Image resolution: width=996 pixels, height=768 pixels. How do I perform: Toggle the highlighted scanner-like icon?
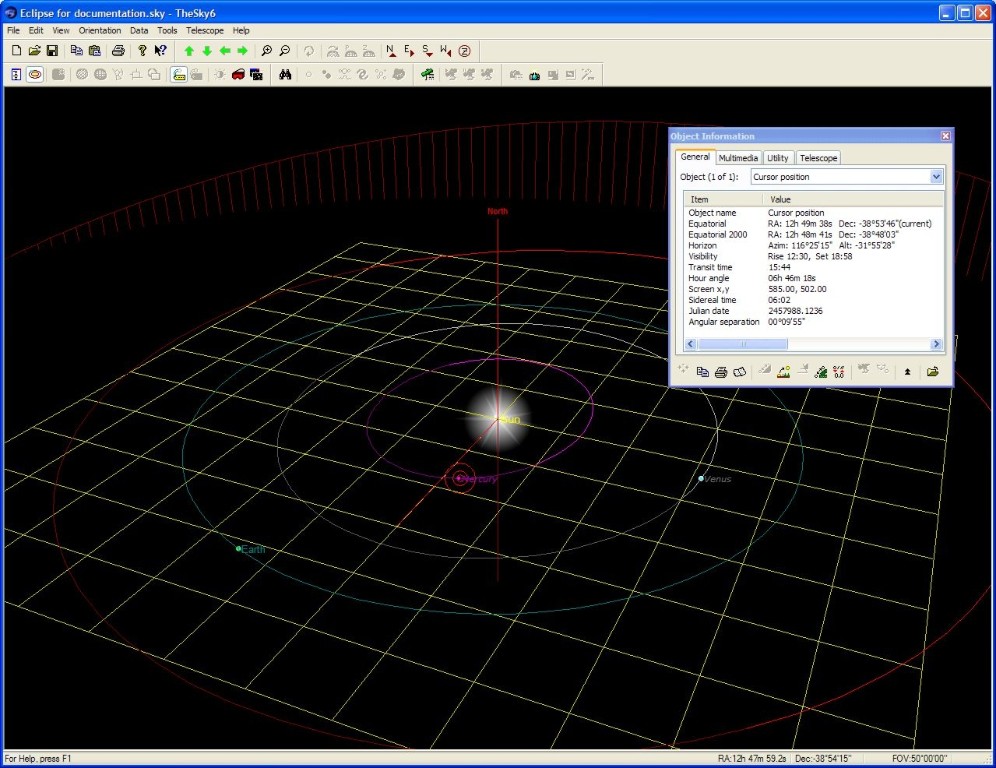(179, 74)
